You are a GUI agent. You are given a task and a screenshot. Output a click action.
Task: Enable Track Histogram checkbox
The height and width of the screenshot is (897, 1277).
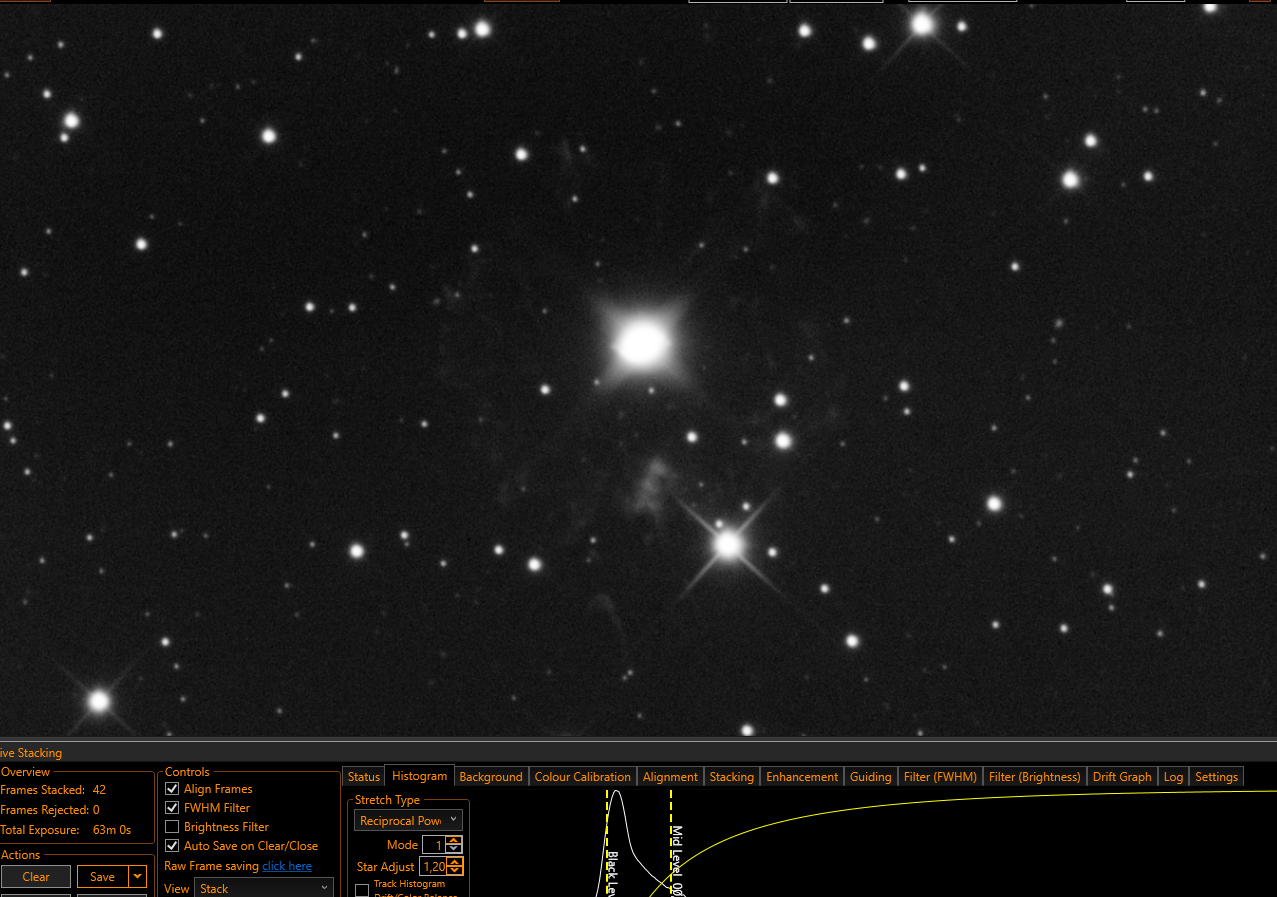coord(362,890)
